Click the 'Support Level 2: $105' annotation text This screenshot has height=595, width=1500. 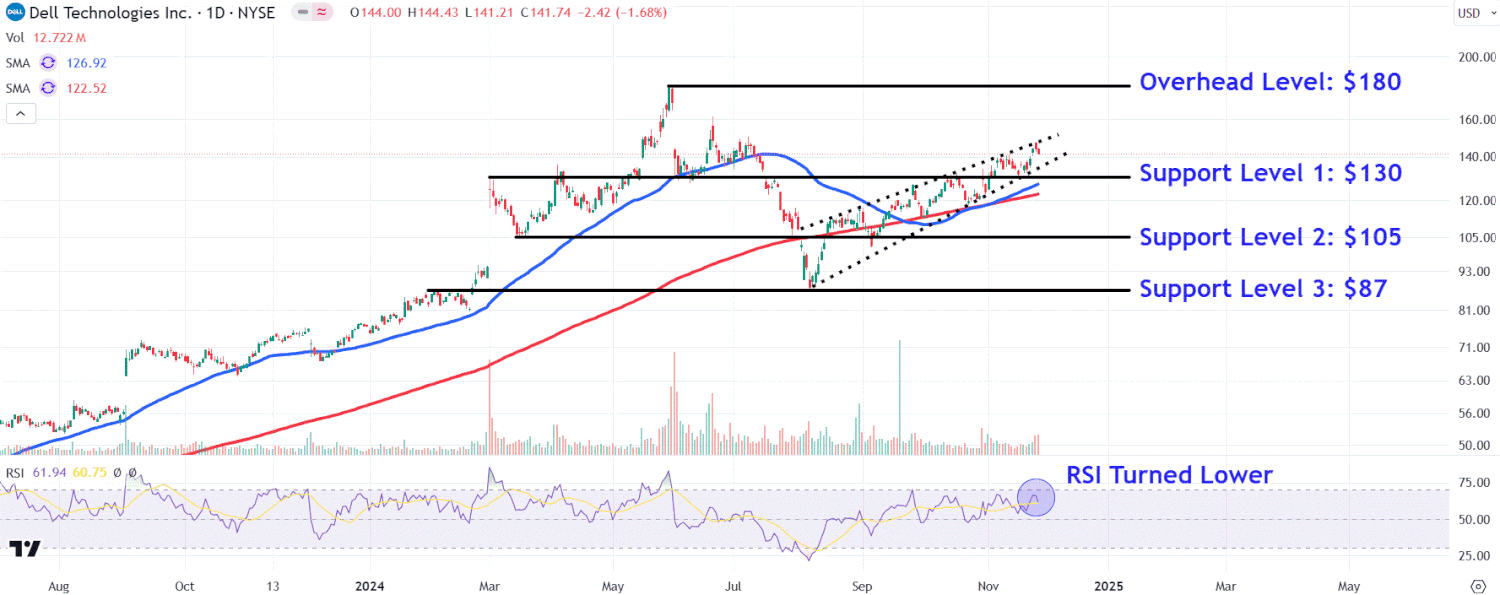click(x=1270, y=237)
